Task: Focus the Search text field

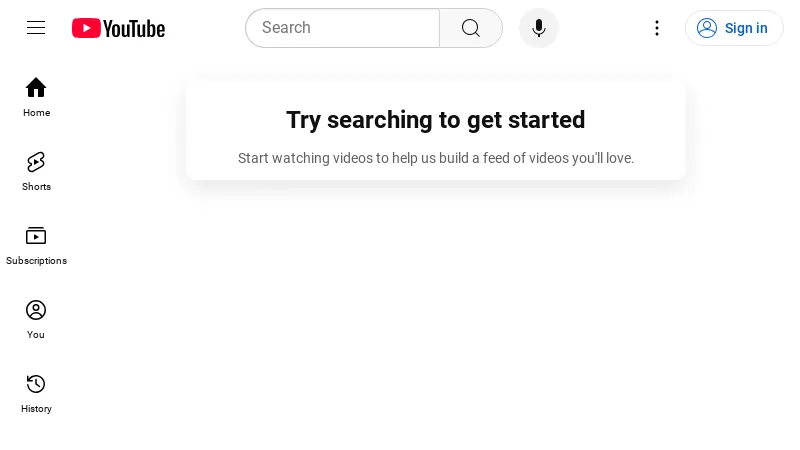Action: (342, 28)
